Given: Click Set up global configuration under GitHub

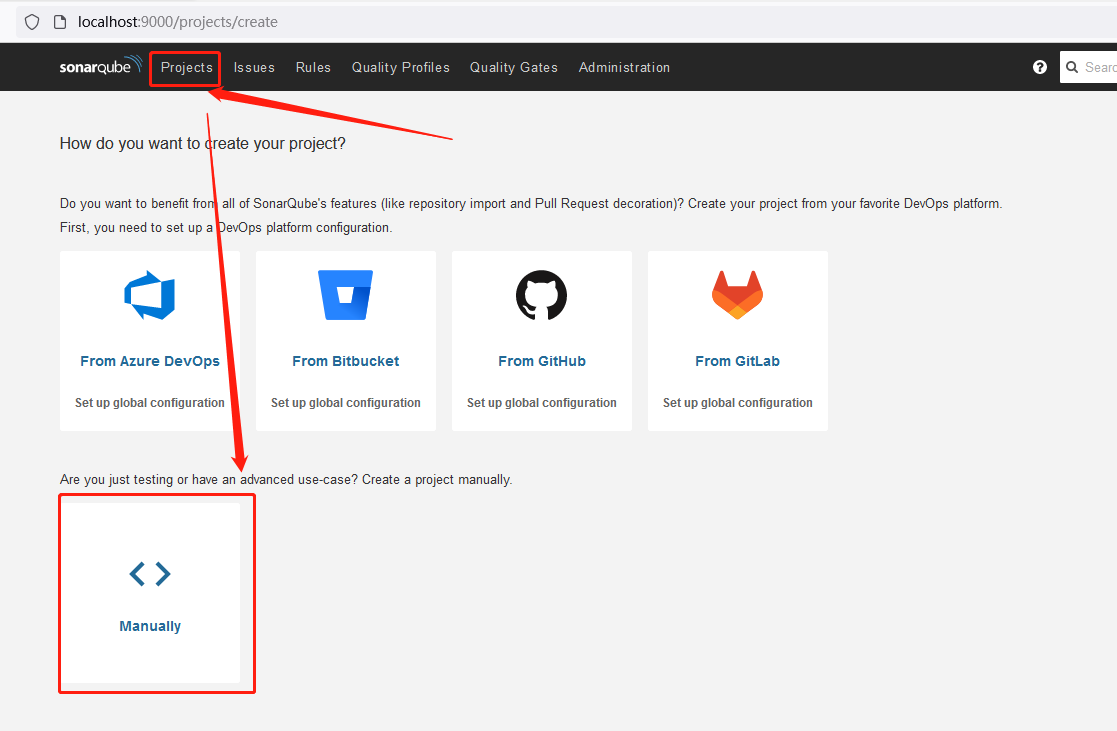Looking at the screenshot, I should coord(541,403).
